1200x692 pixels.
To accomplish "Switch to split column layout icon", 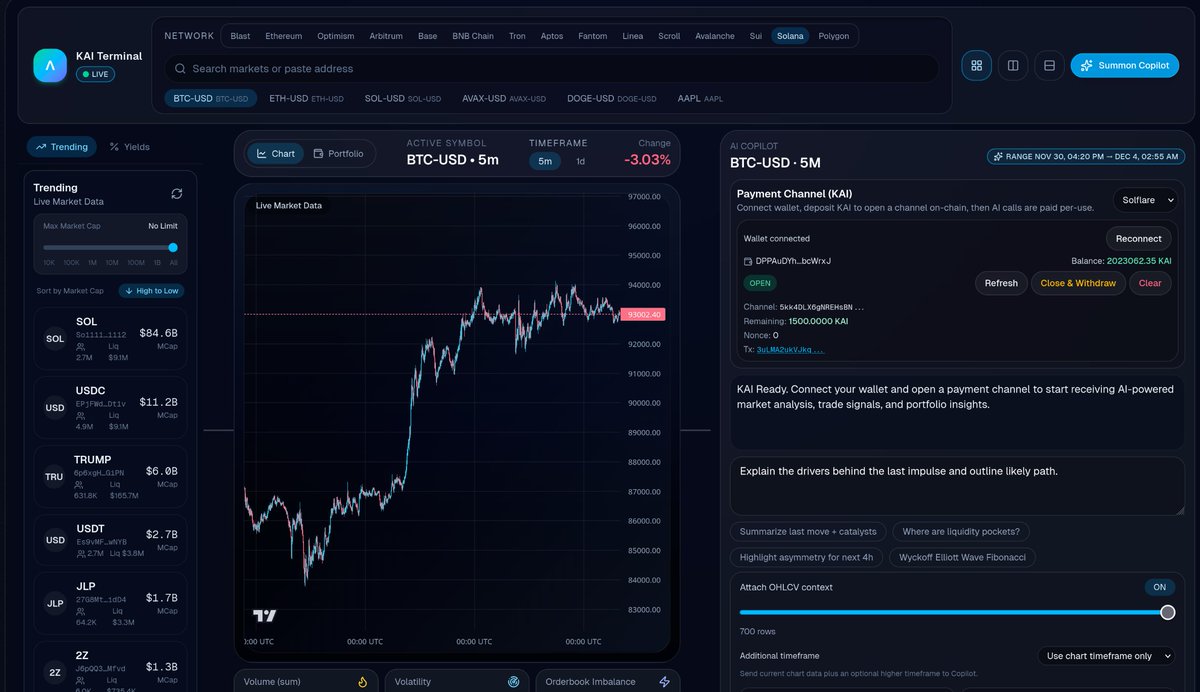I will (1013, 65).
